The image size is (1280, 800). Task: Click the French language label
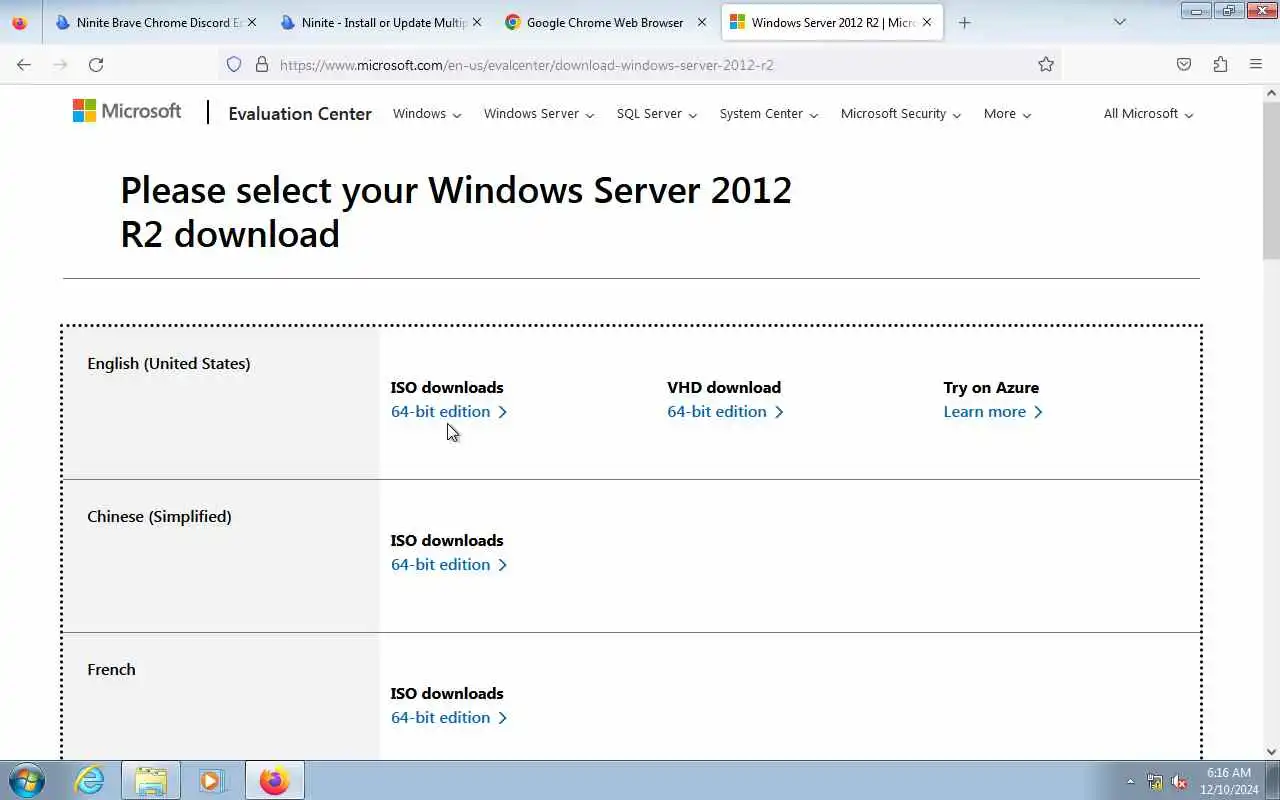[111, 669]
